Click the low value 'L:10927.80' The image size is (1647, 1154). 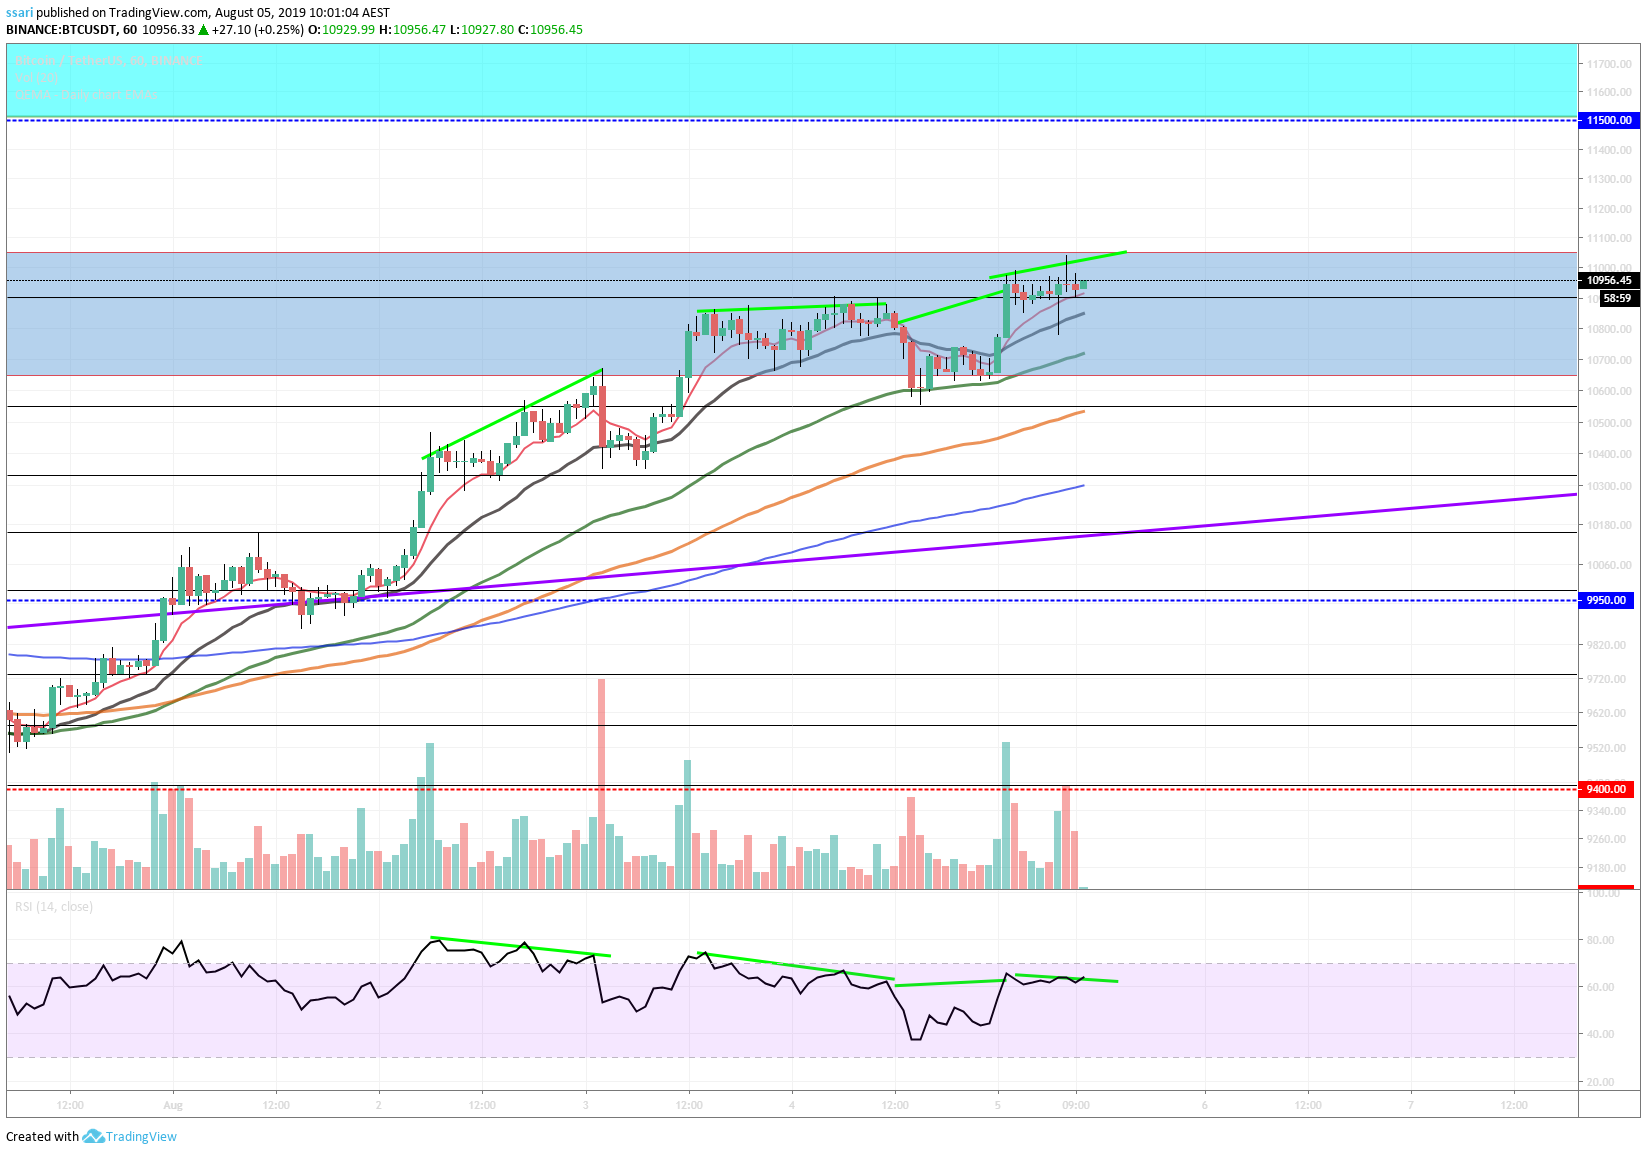click(481, 30)
